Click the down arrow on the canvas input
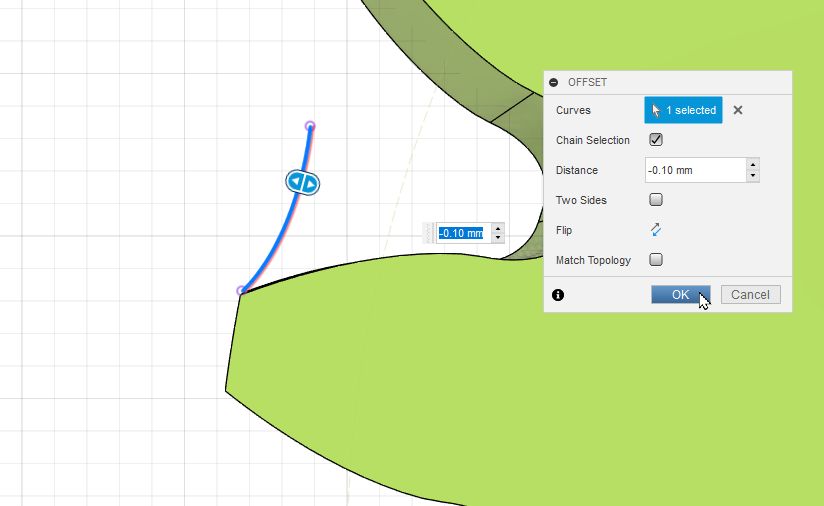This screenshot has width=824, height=506. pyautogui.click(x=497, y=238)
